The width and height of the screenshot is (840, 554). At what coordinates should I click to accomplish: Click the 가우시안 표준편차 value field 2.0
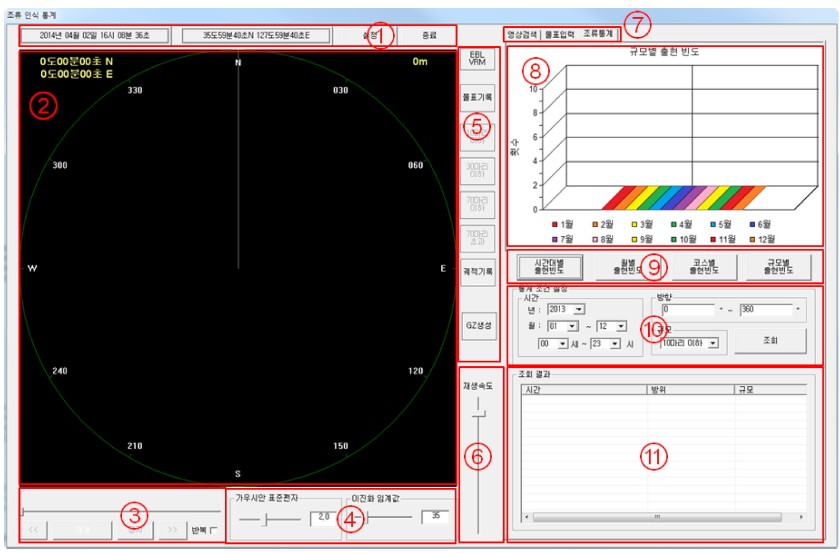click(x=322, y=518)
